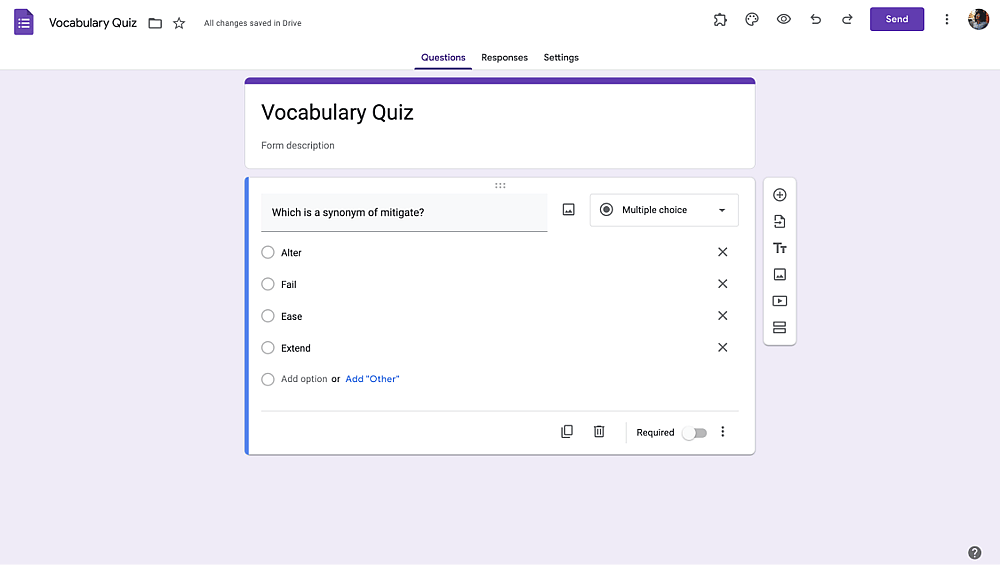Viewport: 1000px width, 565px height.
Task: Redo the last change
Action: pos(847,19)
